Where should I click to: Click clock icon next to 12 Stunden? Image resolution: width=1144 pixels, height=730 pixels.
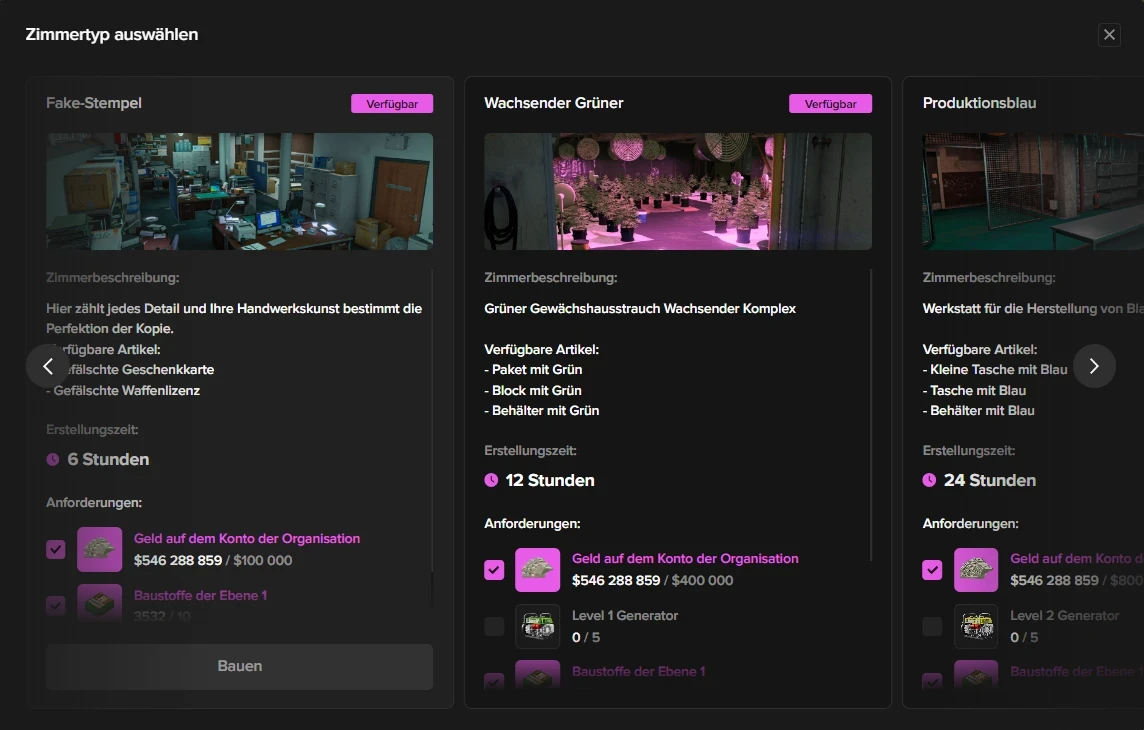491,480
